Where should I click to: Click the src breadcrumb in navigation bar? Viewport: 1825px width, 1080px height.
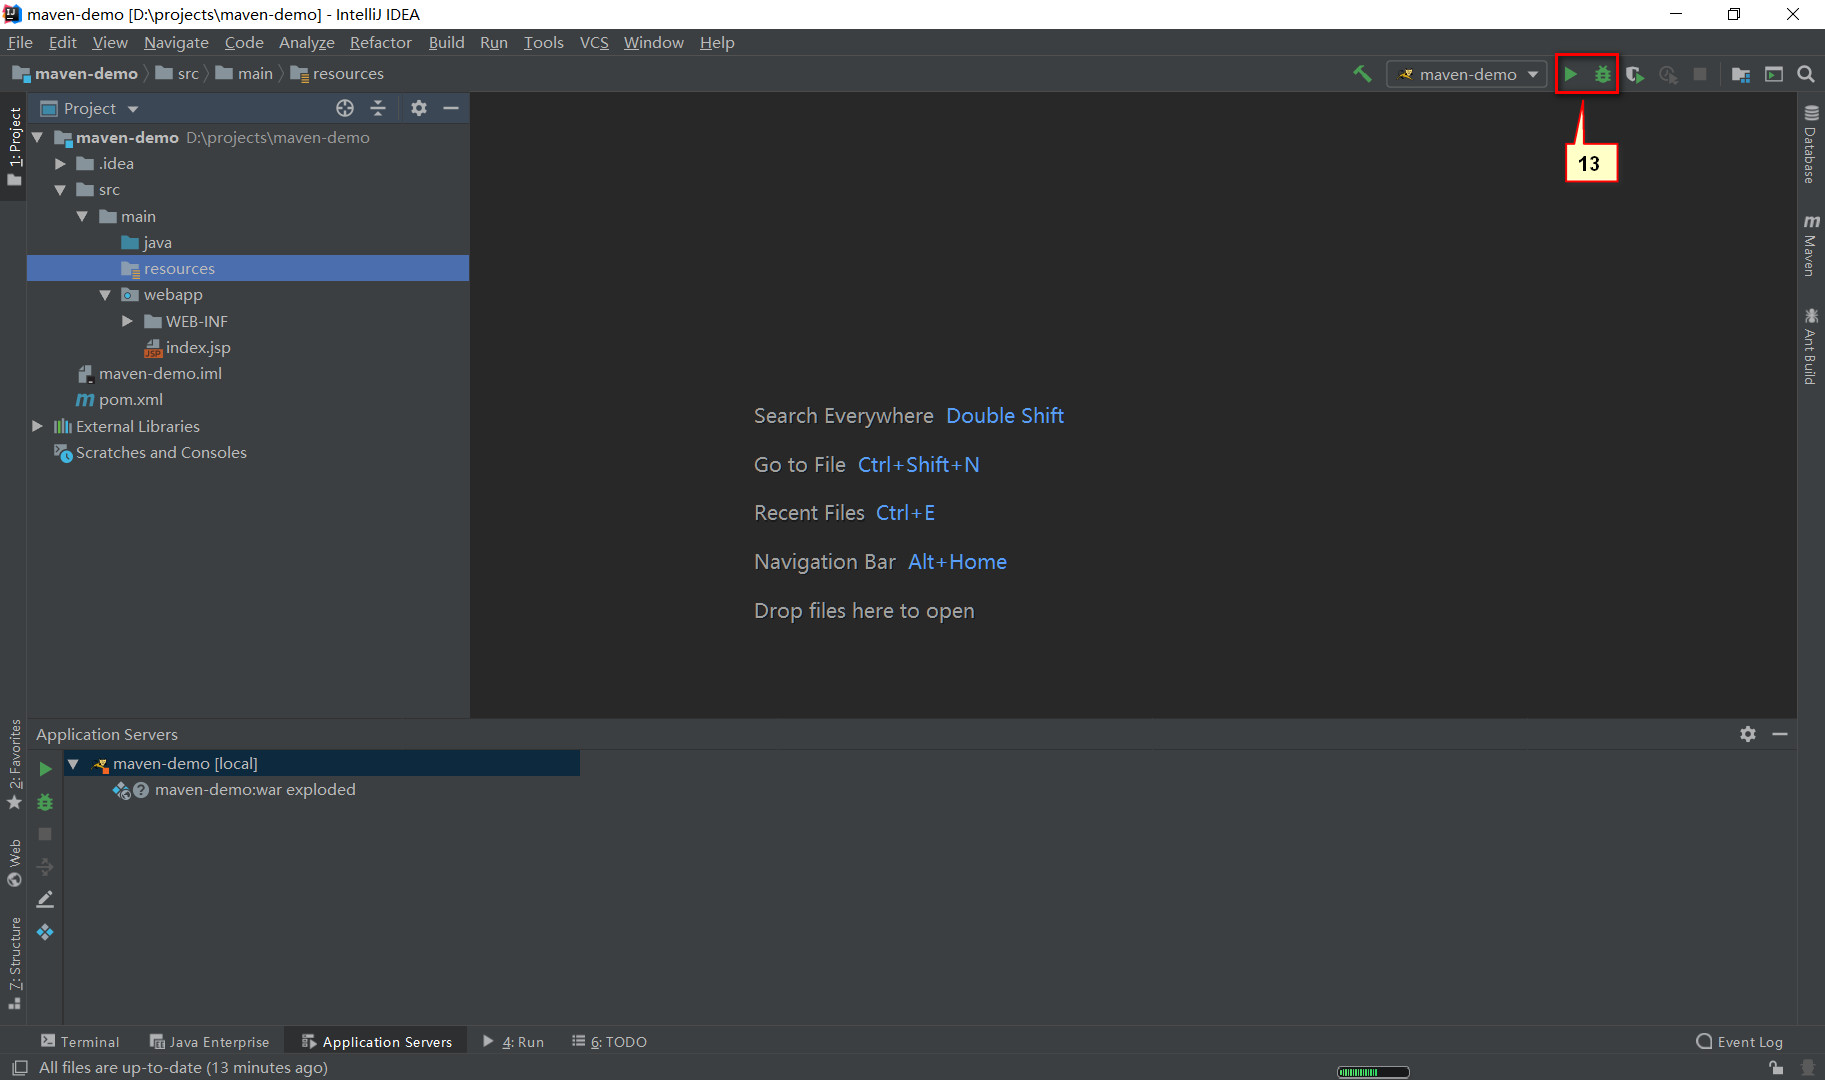tap(178, 74)
